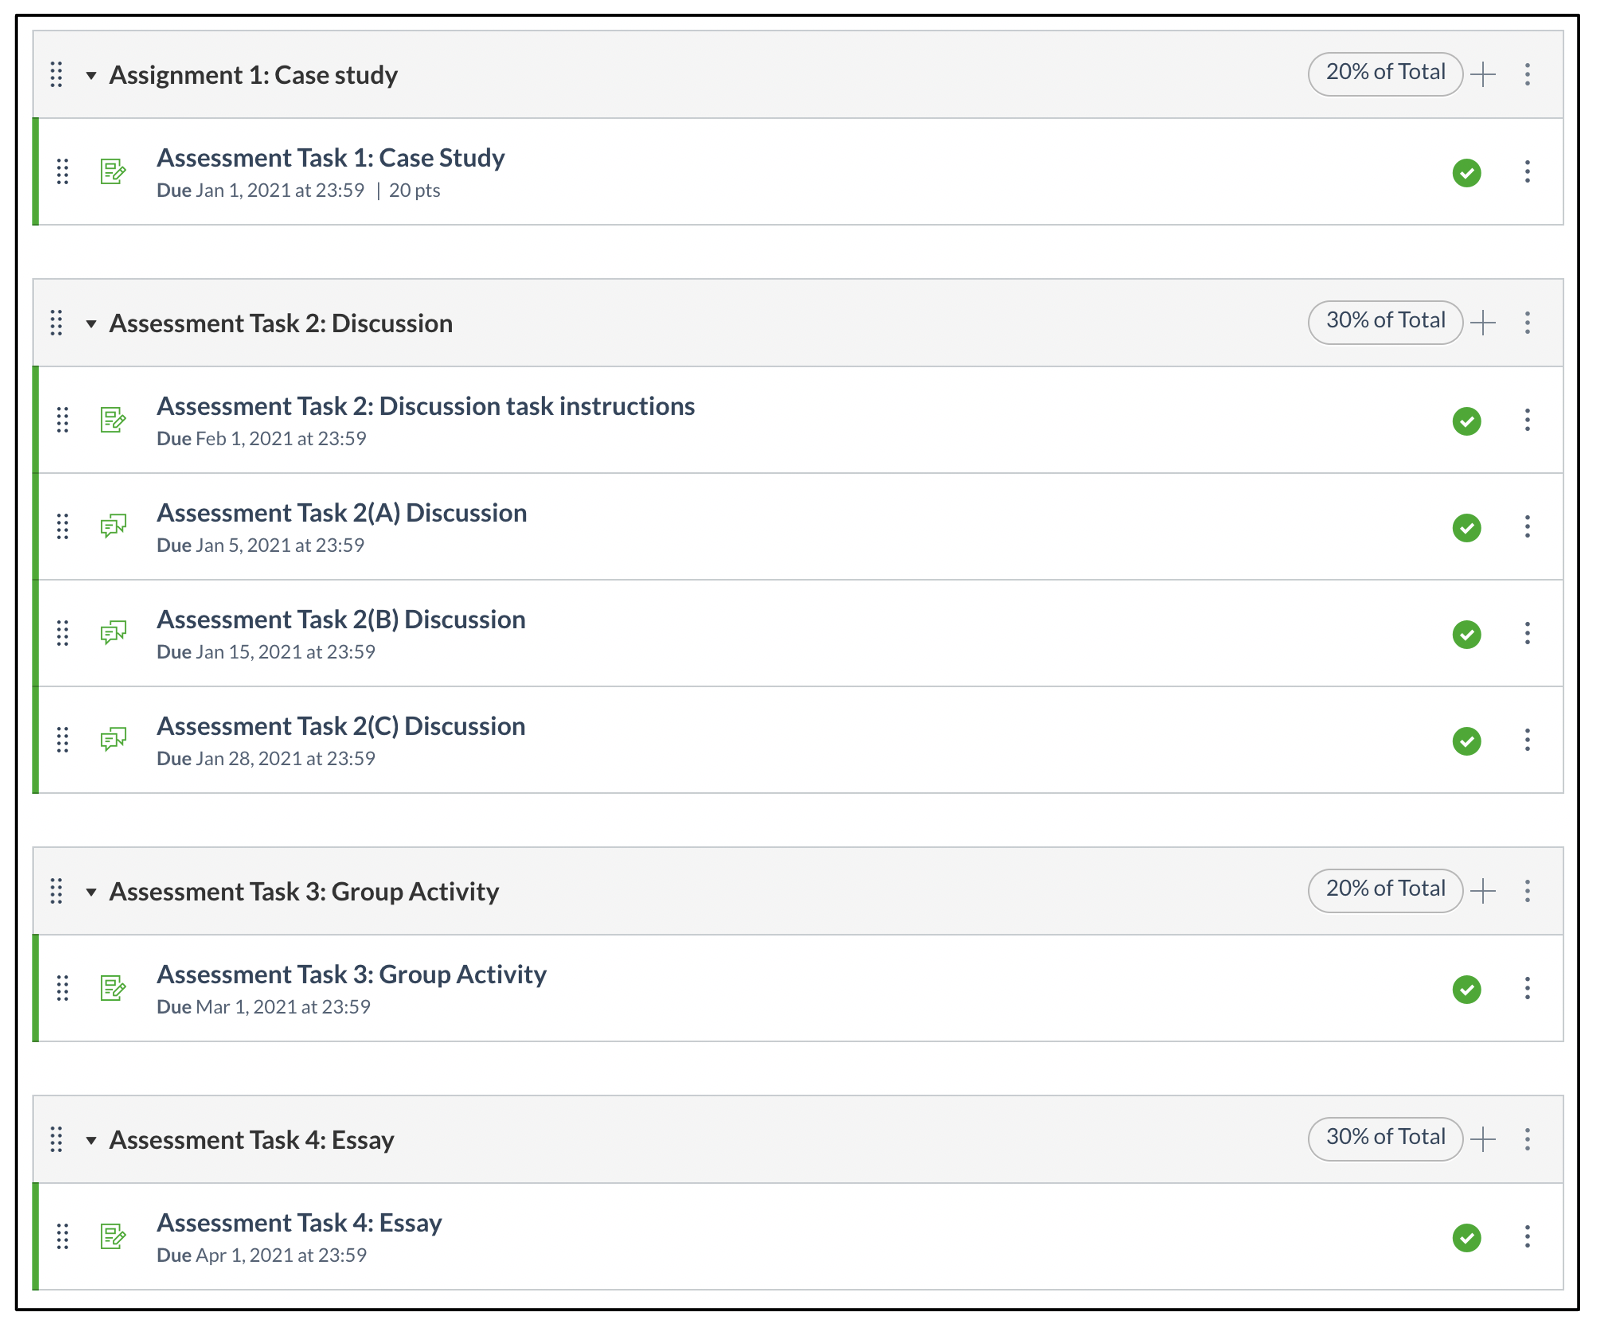
Task: Grab drag handle of Task 4: Essay item
Action: [x=63, y=1237]
